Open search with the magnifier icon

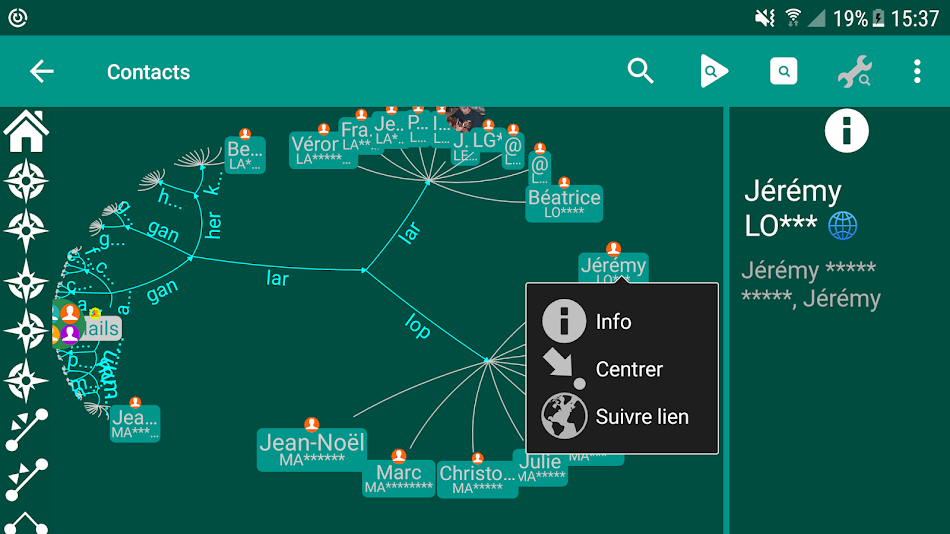point(640,71)
